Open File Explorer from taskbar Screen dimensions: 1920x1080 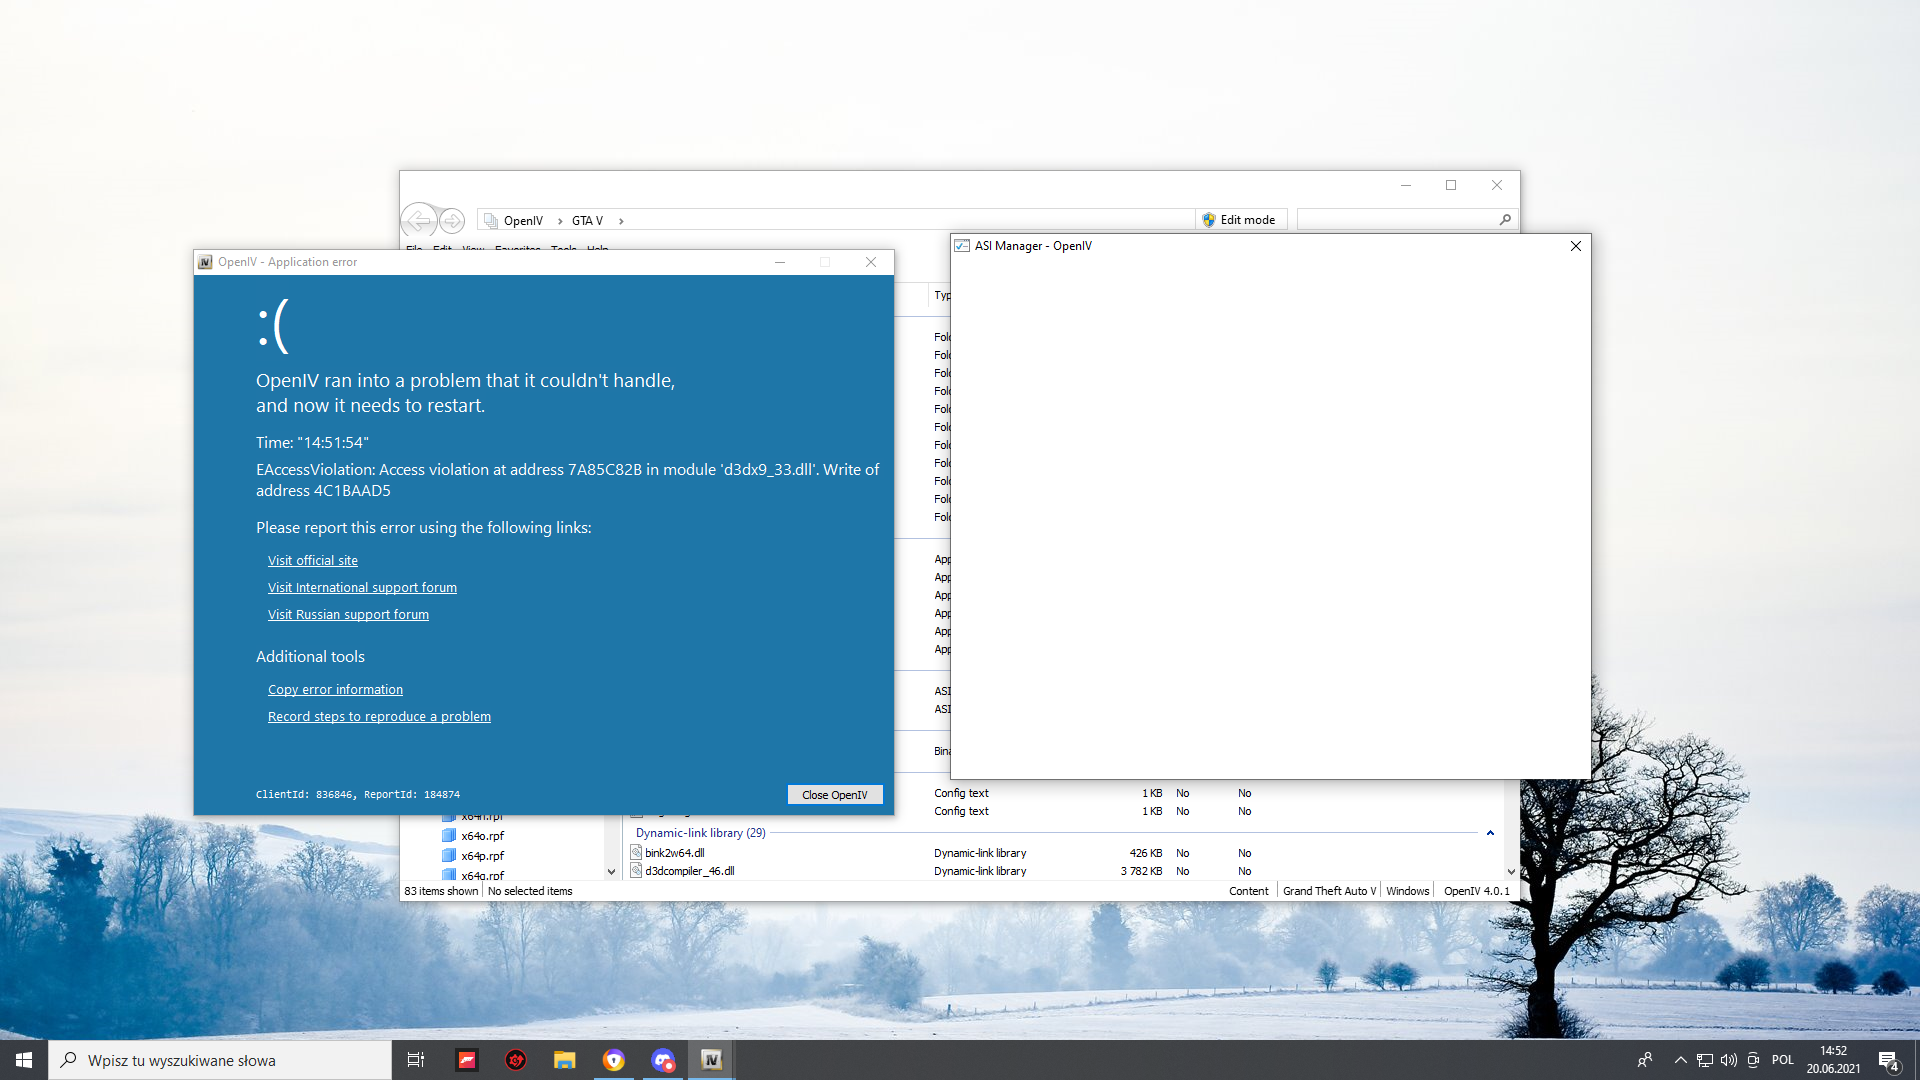point(565,1060)
